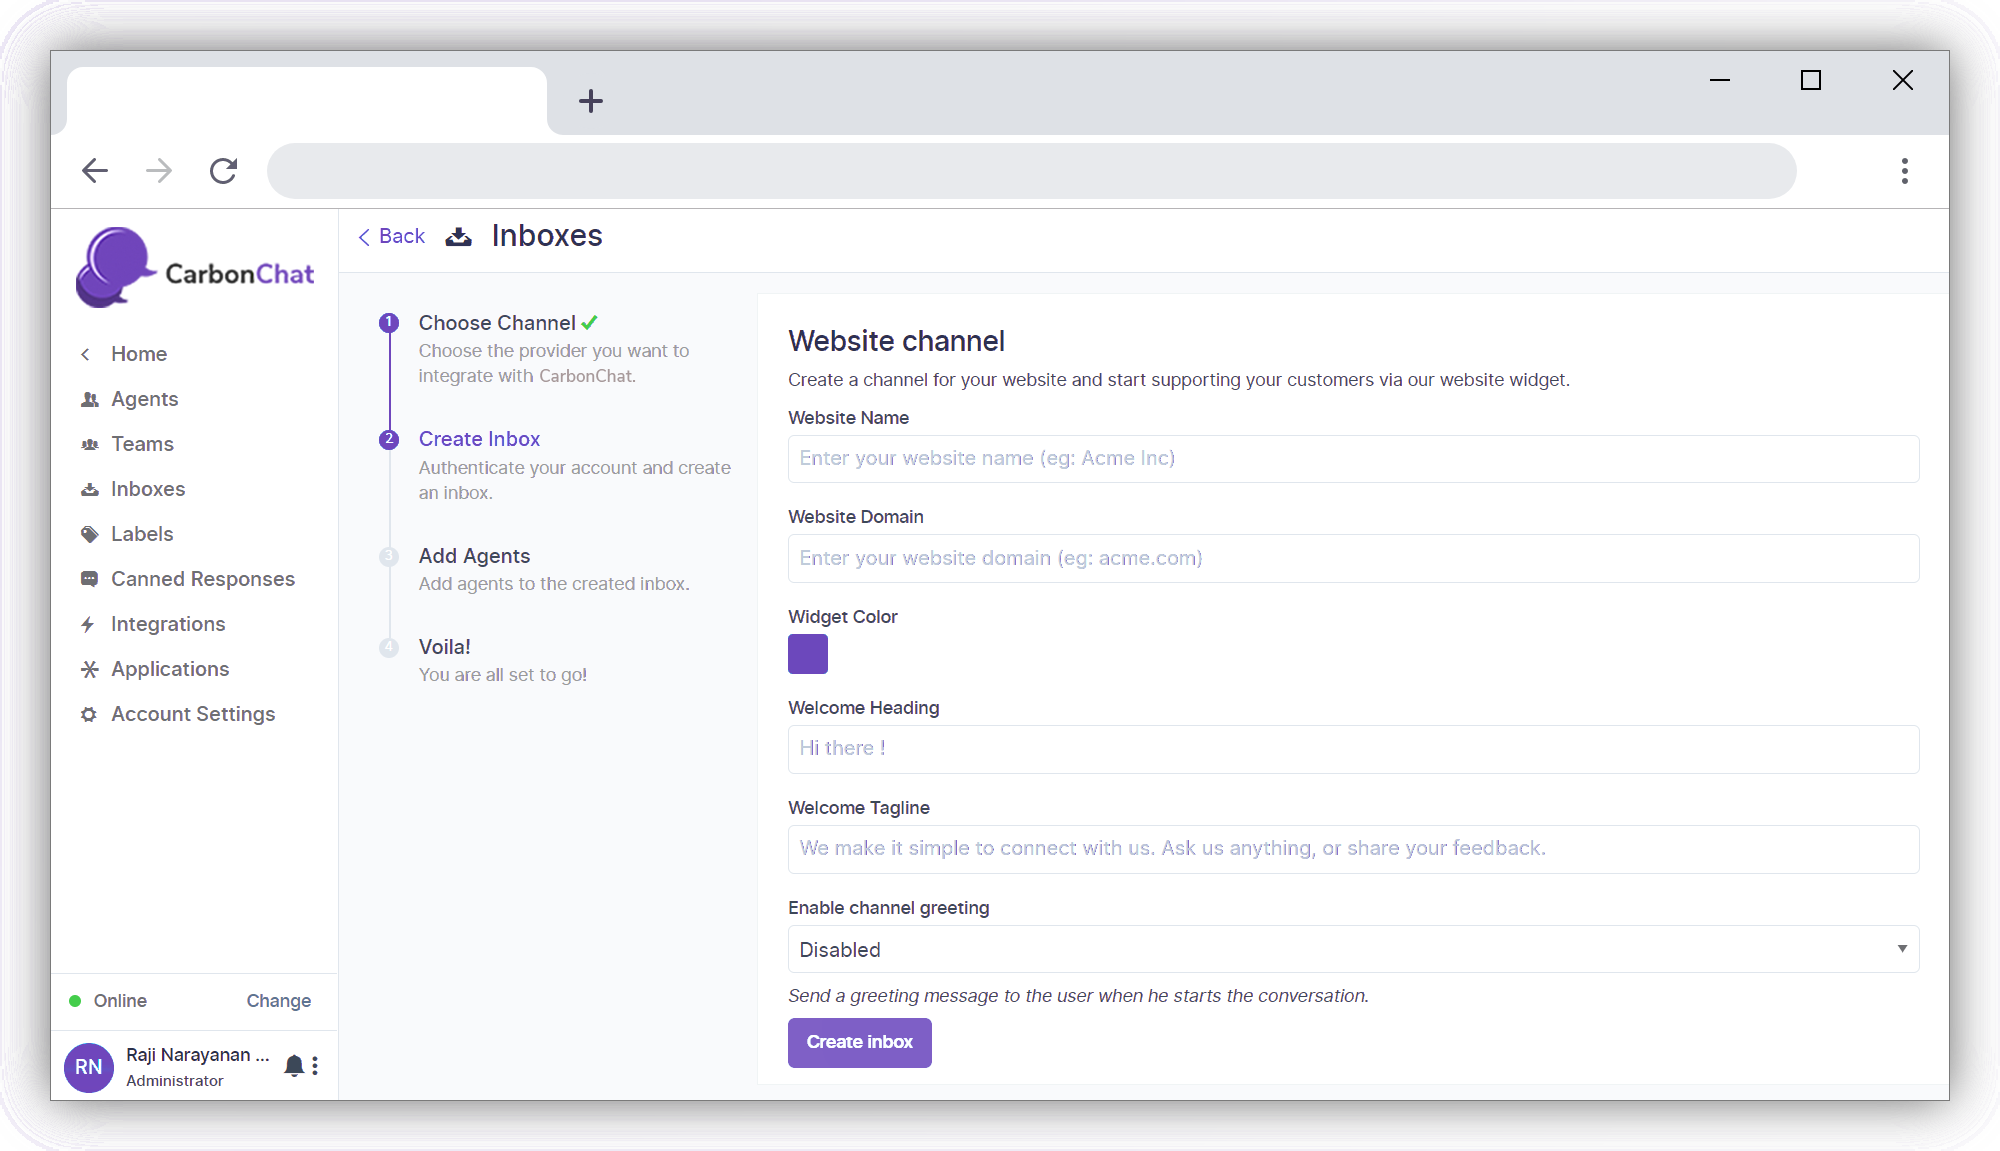Focus the Website Domain text field
This screenshot has width=2000, height=1151.
point(1352,558)
